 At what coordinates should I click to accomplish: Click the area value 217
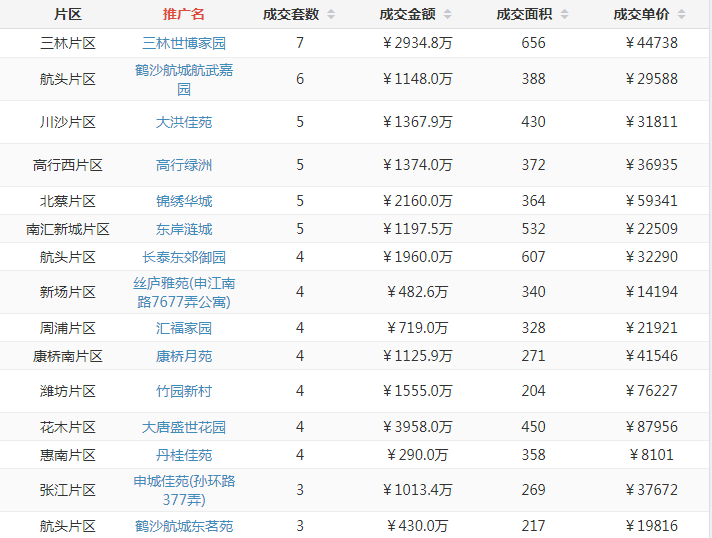click(x=534, y=526)
